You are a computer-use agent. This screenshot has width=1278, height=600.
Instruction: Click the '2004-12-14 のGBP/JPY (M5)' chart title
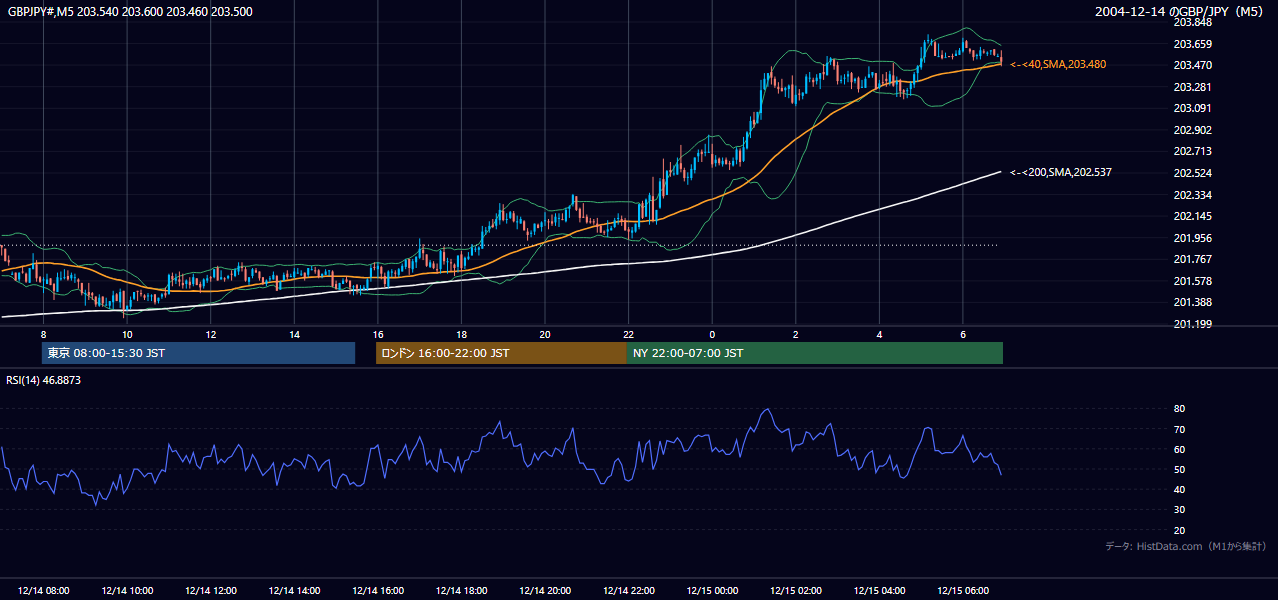tap(1180, 11)
